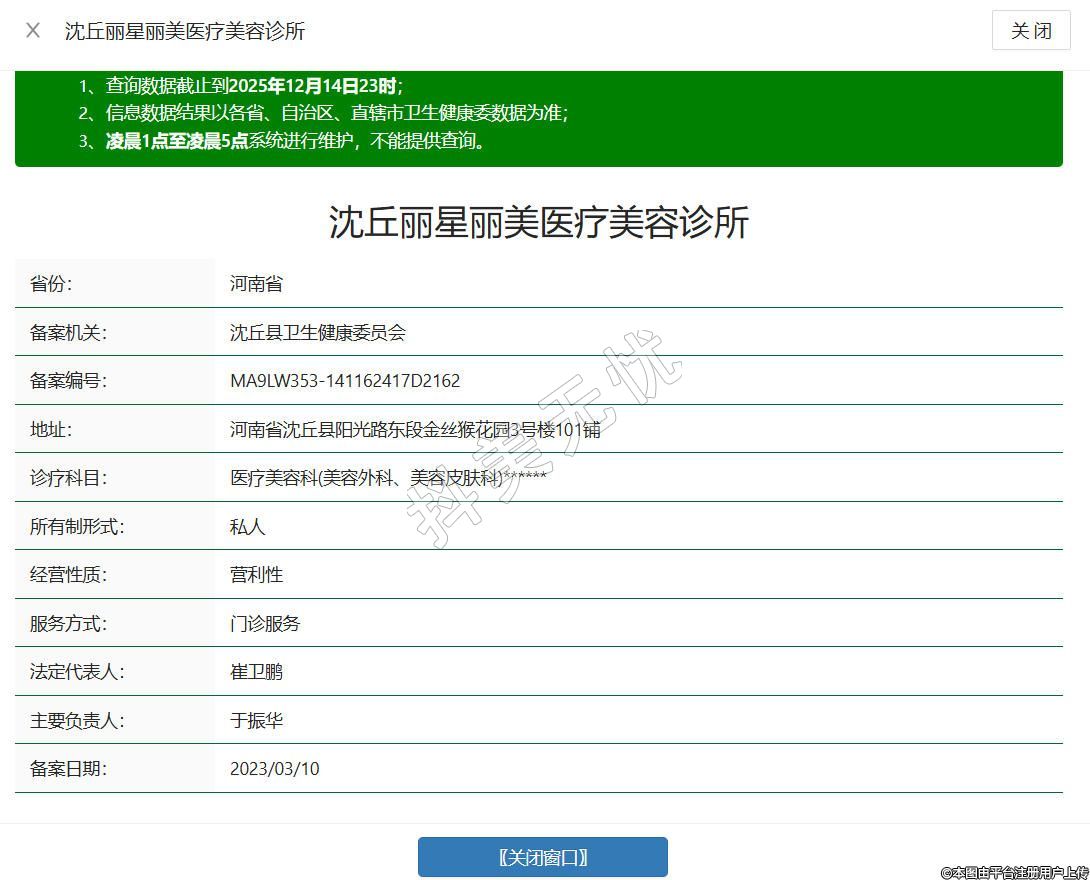
Task: Click the 备案编号 row label
Action: coord(68,381)
